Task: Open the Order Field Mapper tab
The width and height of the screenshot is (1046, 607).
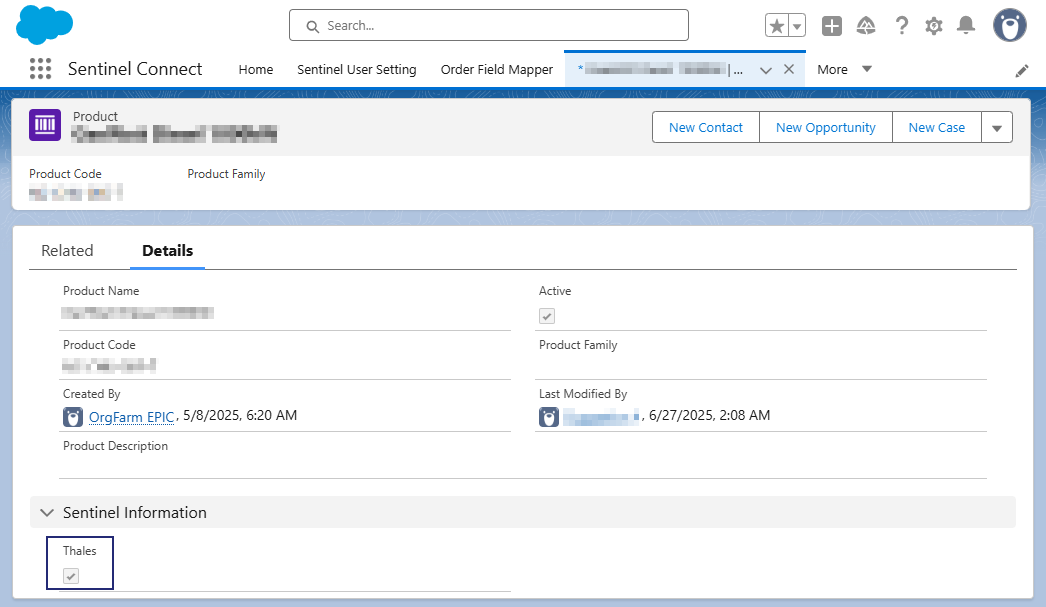Action: coord(496,69)
